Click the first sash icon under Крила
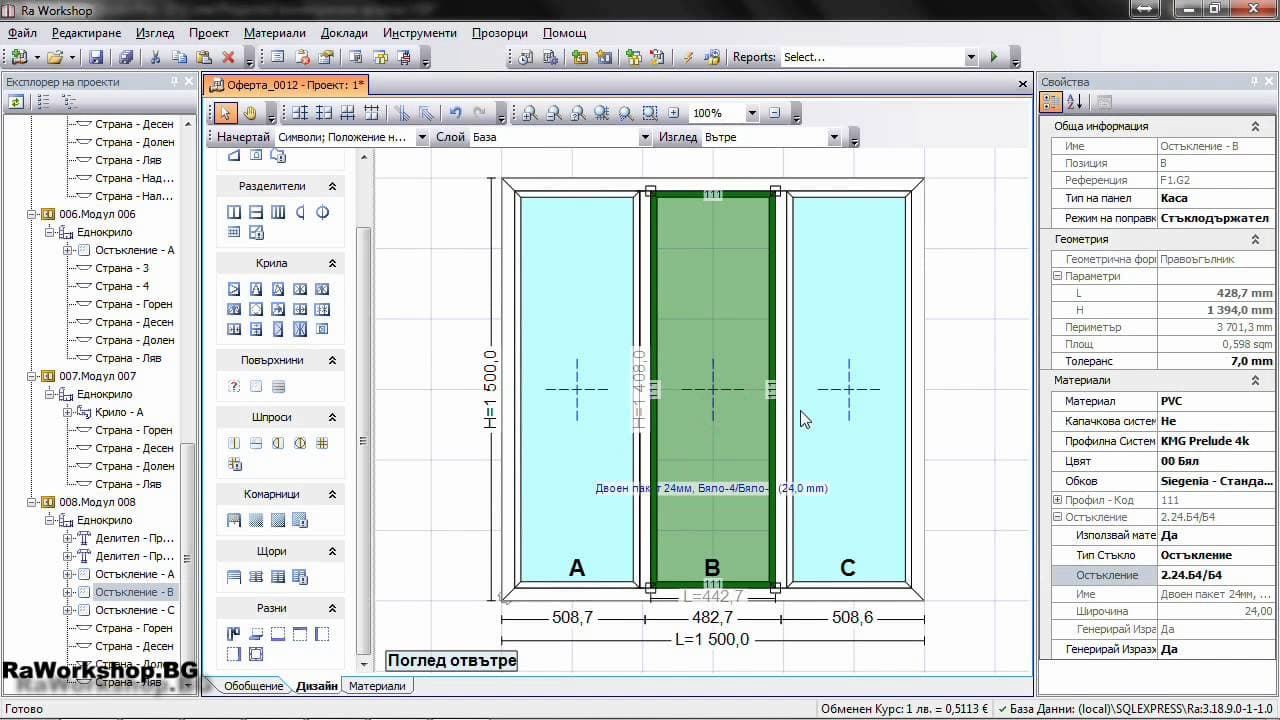 (234, 289)
